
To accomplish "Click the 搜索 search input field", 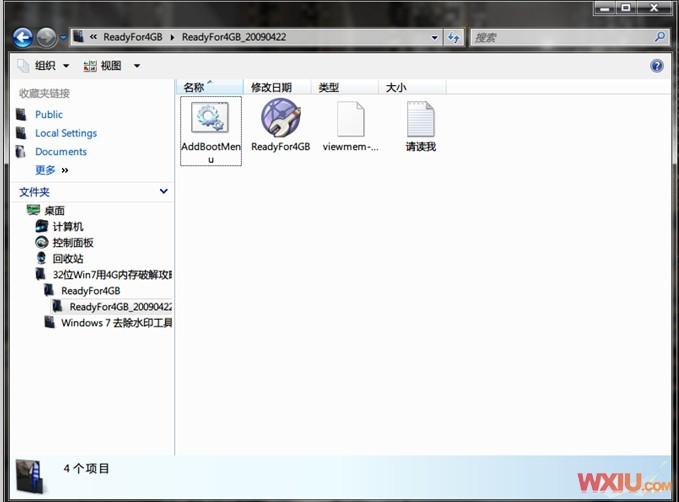I will tap(560, 38).
